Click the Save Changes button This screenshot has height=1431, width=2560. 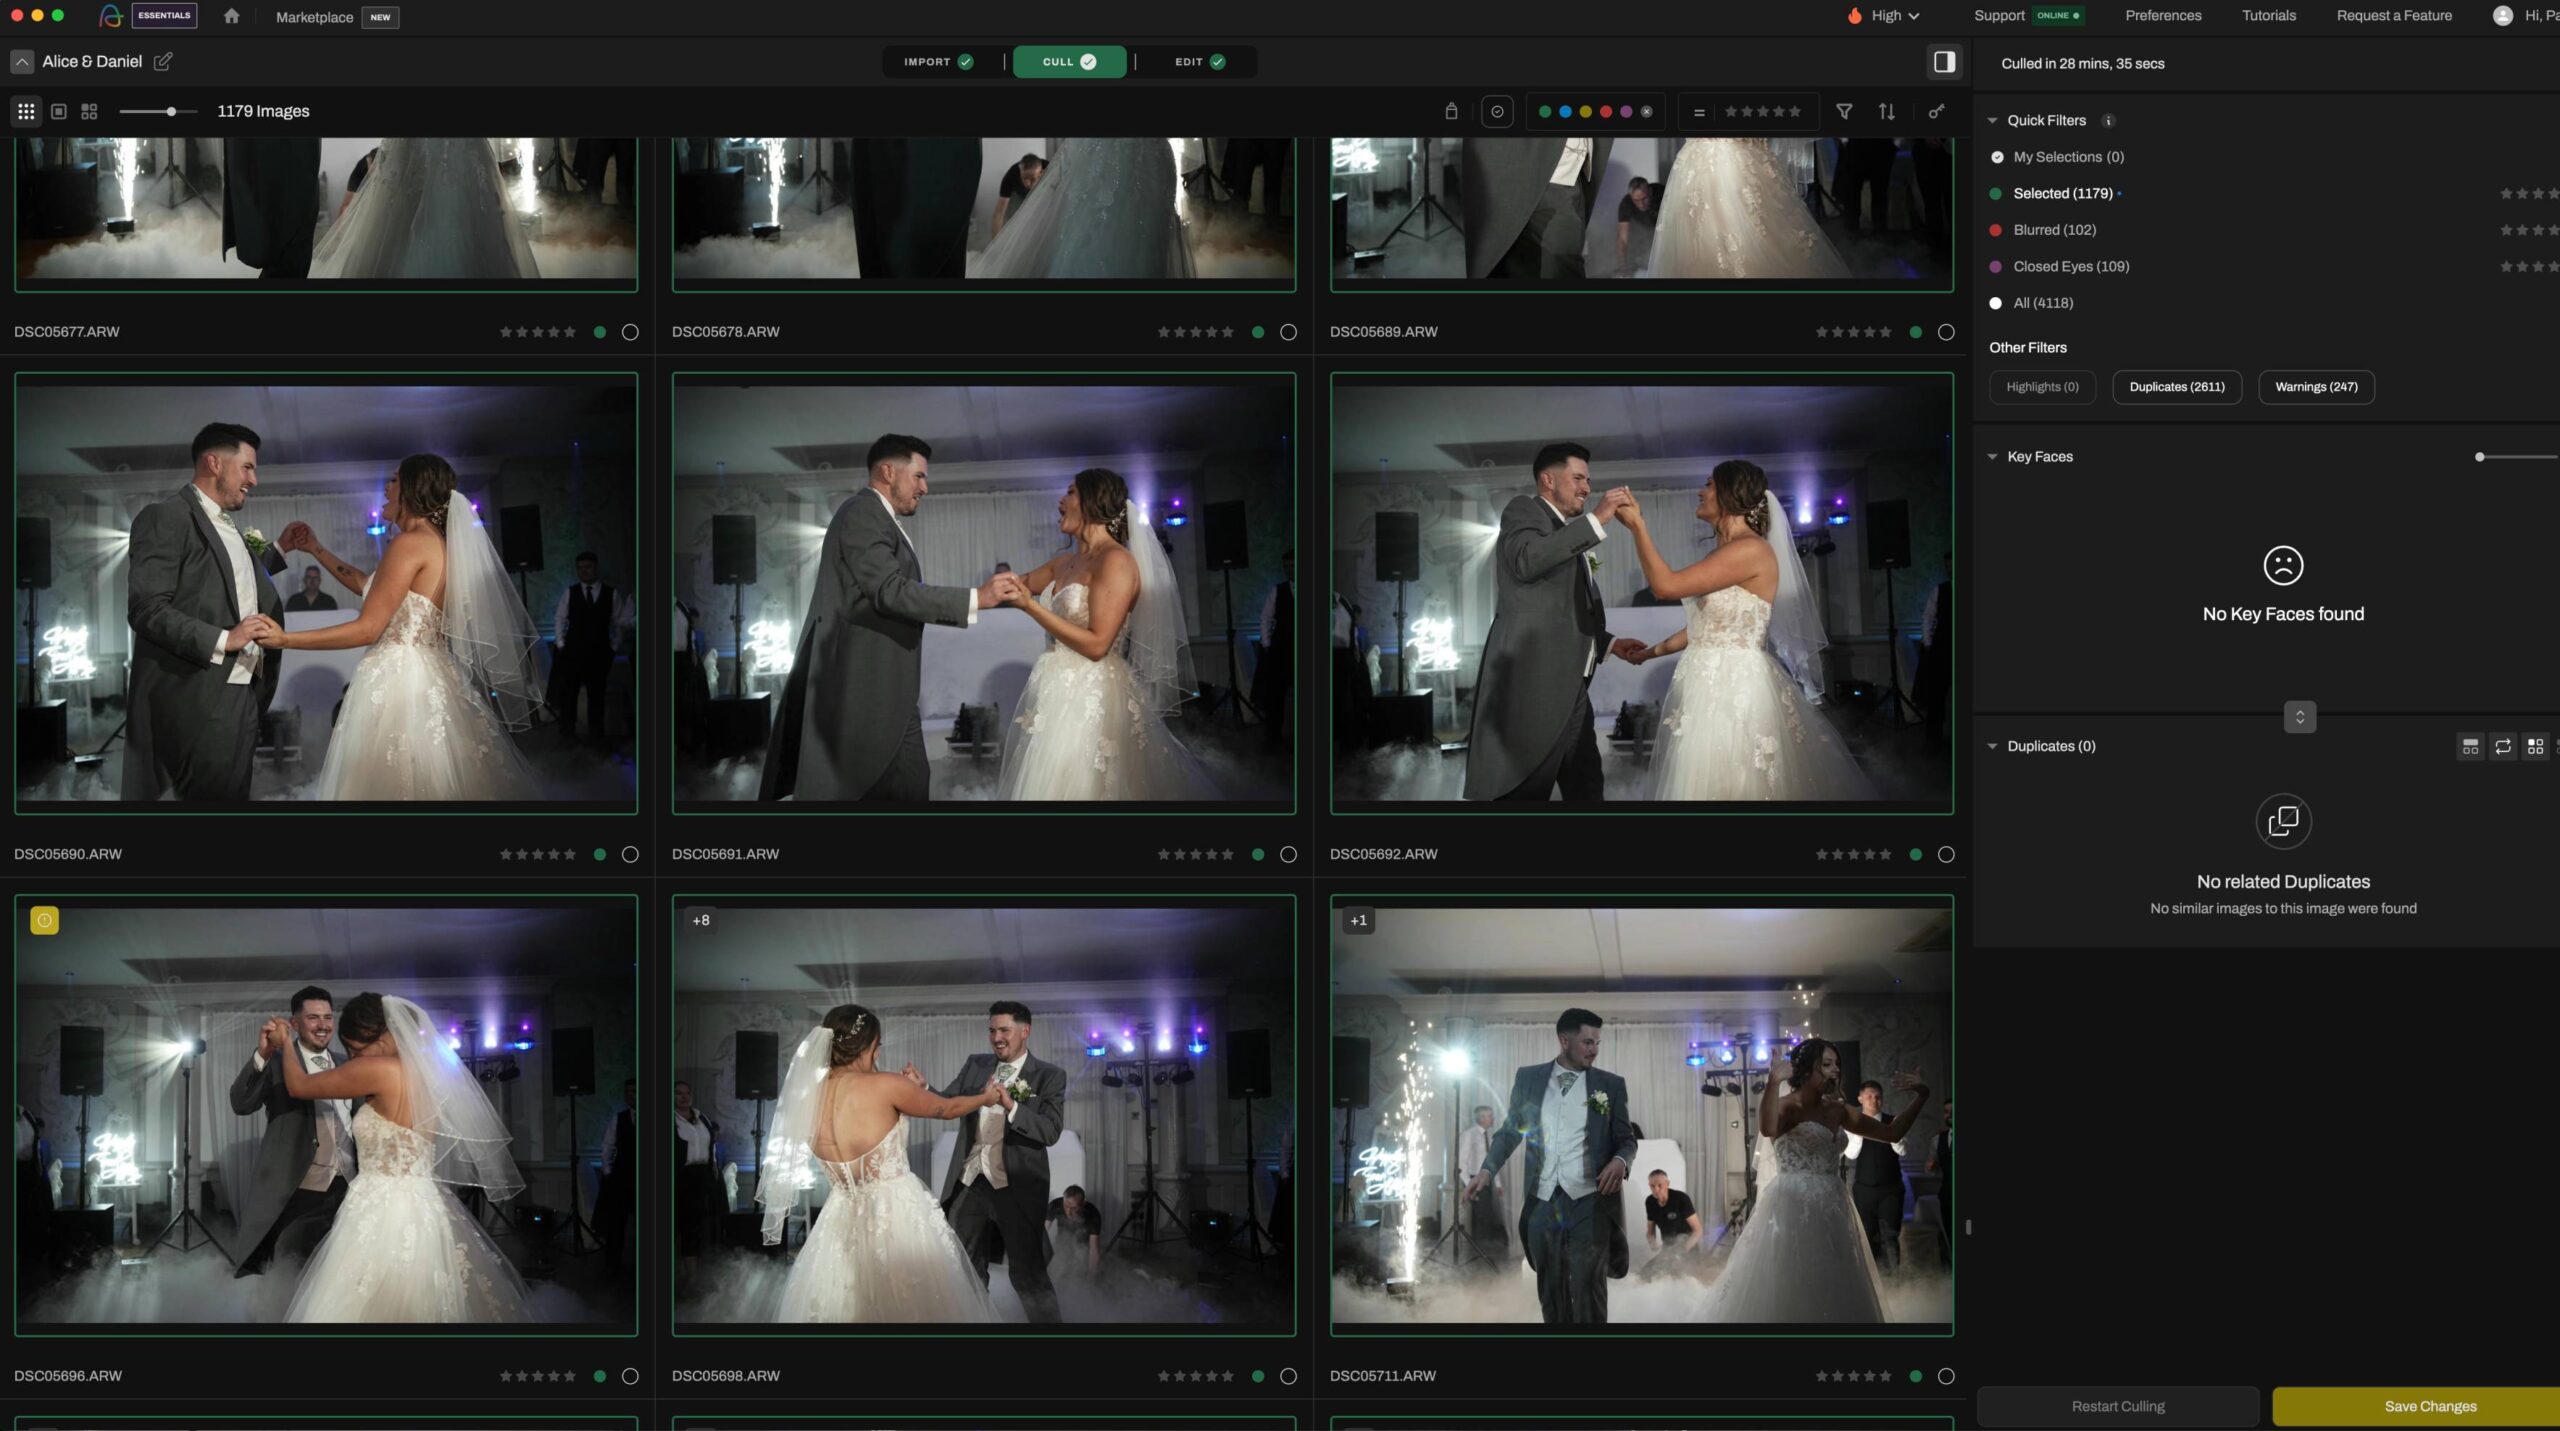(2429, 1406)
